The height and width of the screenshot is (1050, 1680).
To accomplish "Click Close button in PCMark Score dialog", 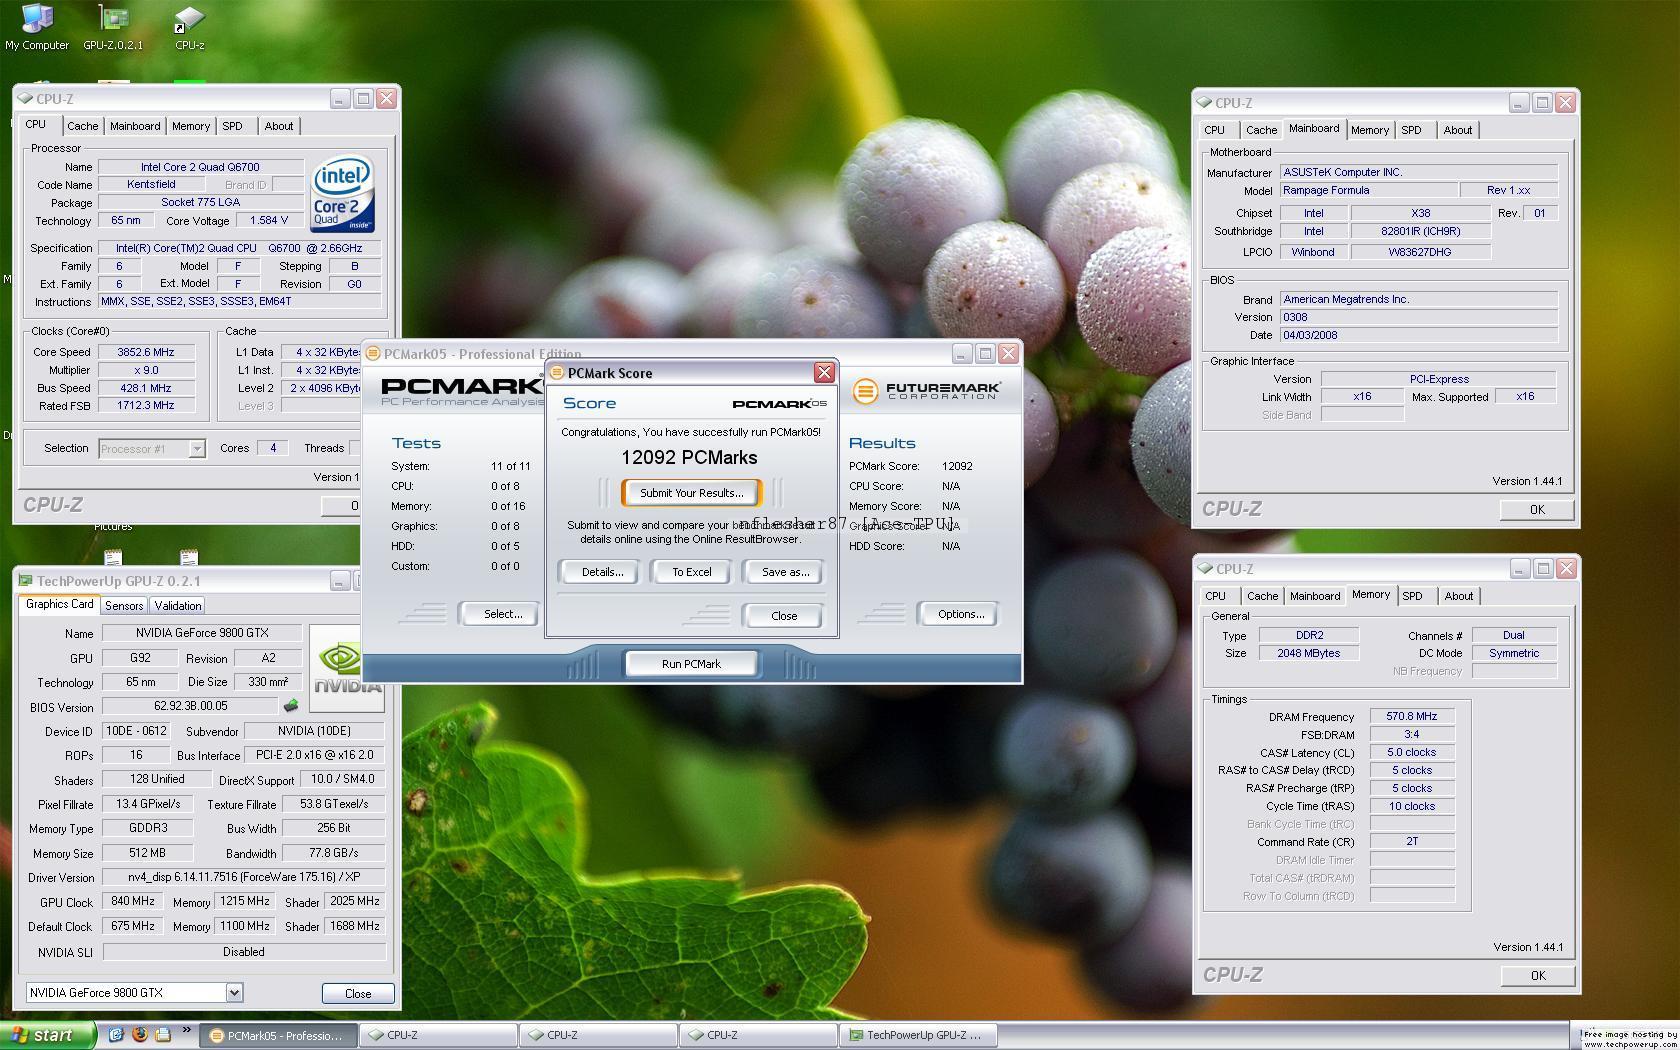I will click(784, 615).
